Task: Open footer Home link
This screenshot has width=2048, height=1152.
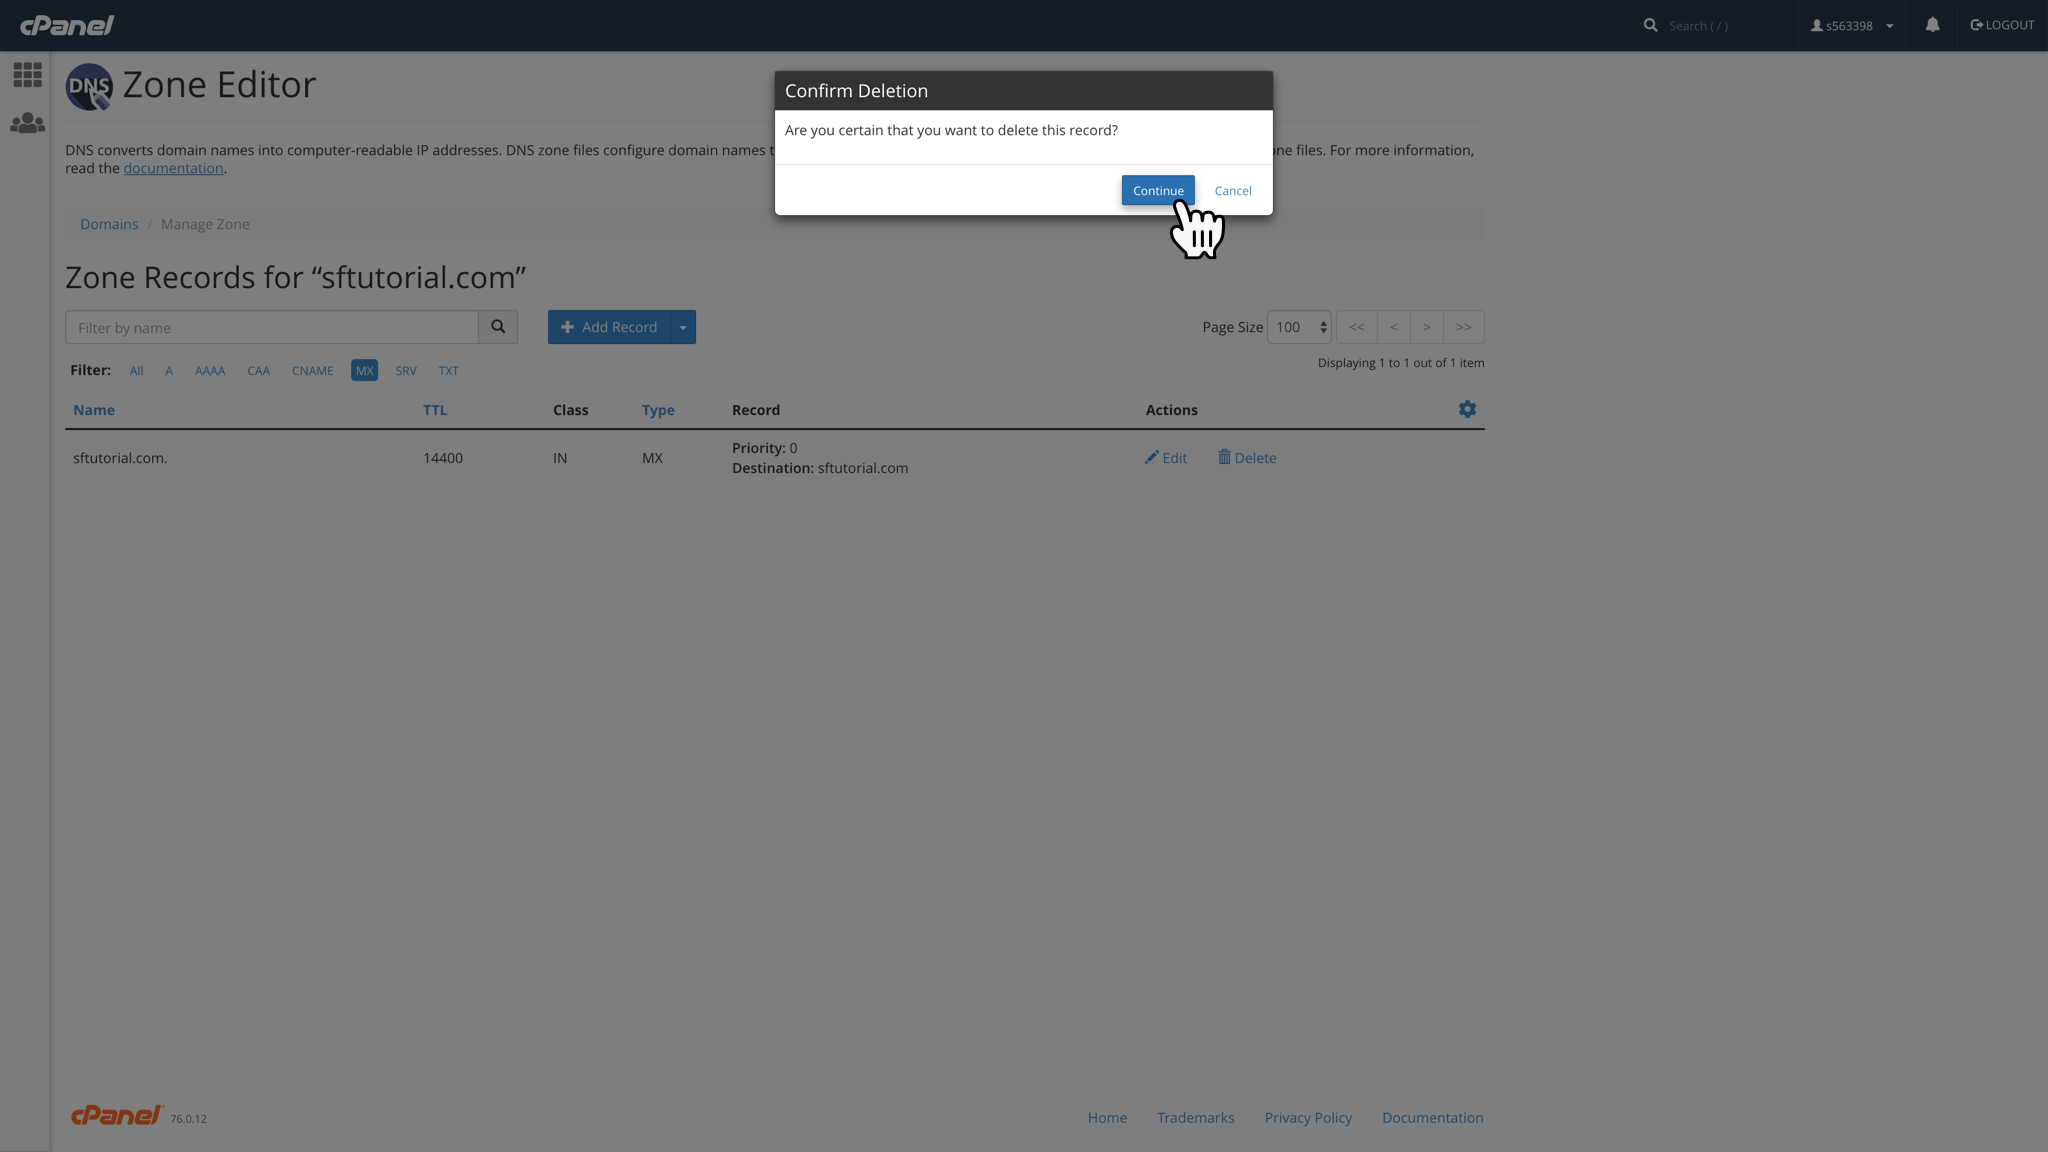Action: pos(1107,1118)
